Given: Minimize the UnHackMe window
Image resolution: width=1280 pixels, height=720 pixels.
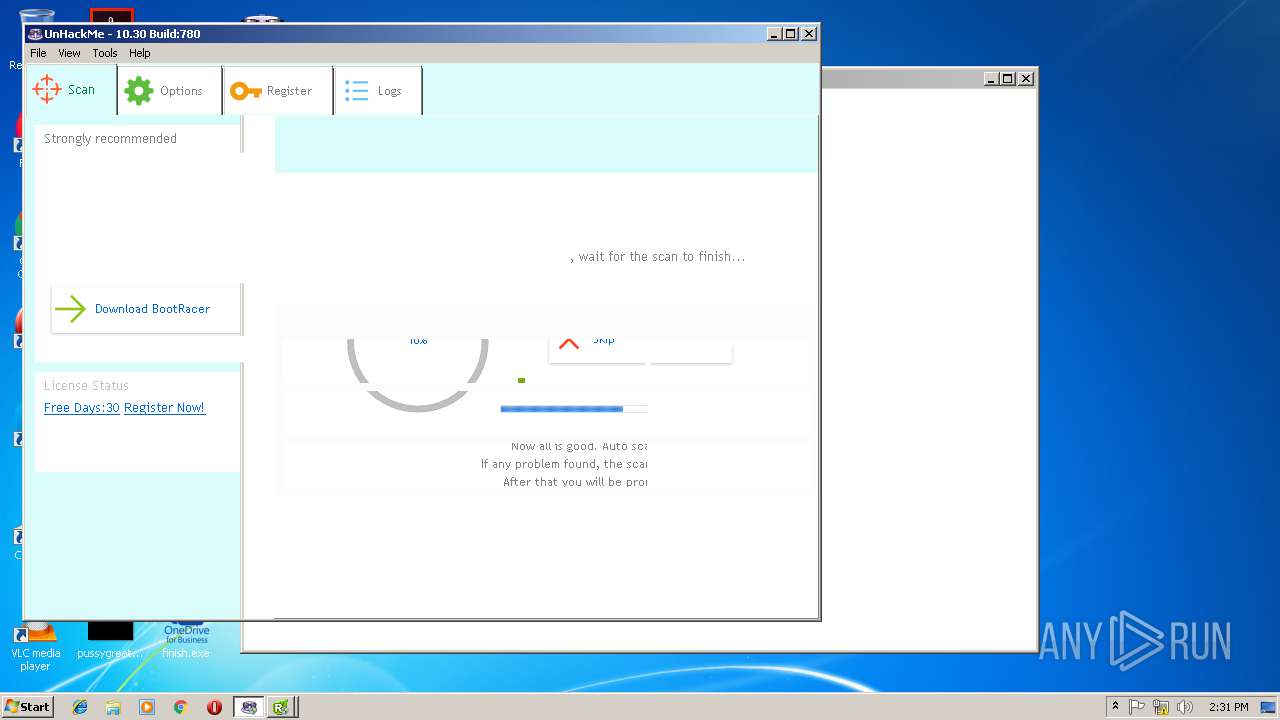Looking at the screenshot, I should point(775,33).
